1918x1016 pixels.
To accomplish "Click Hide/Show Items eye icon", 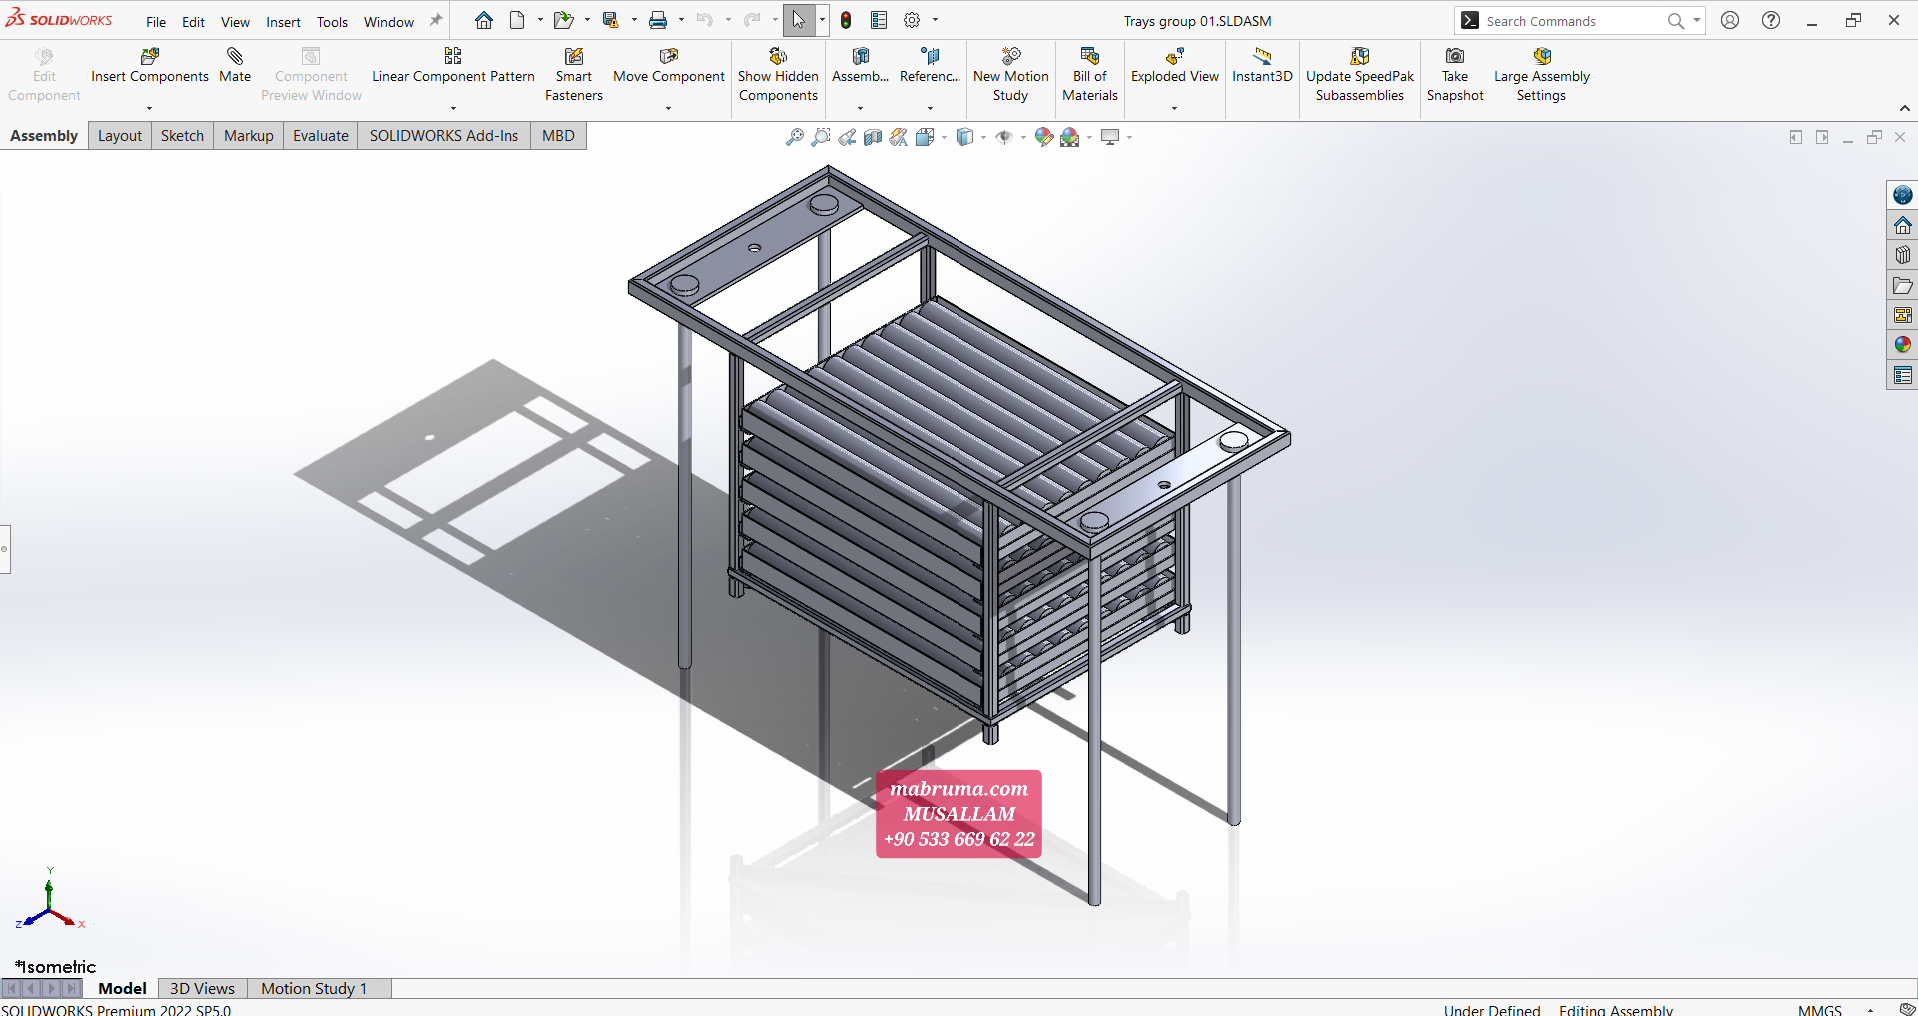I will coord(1004,137).
